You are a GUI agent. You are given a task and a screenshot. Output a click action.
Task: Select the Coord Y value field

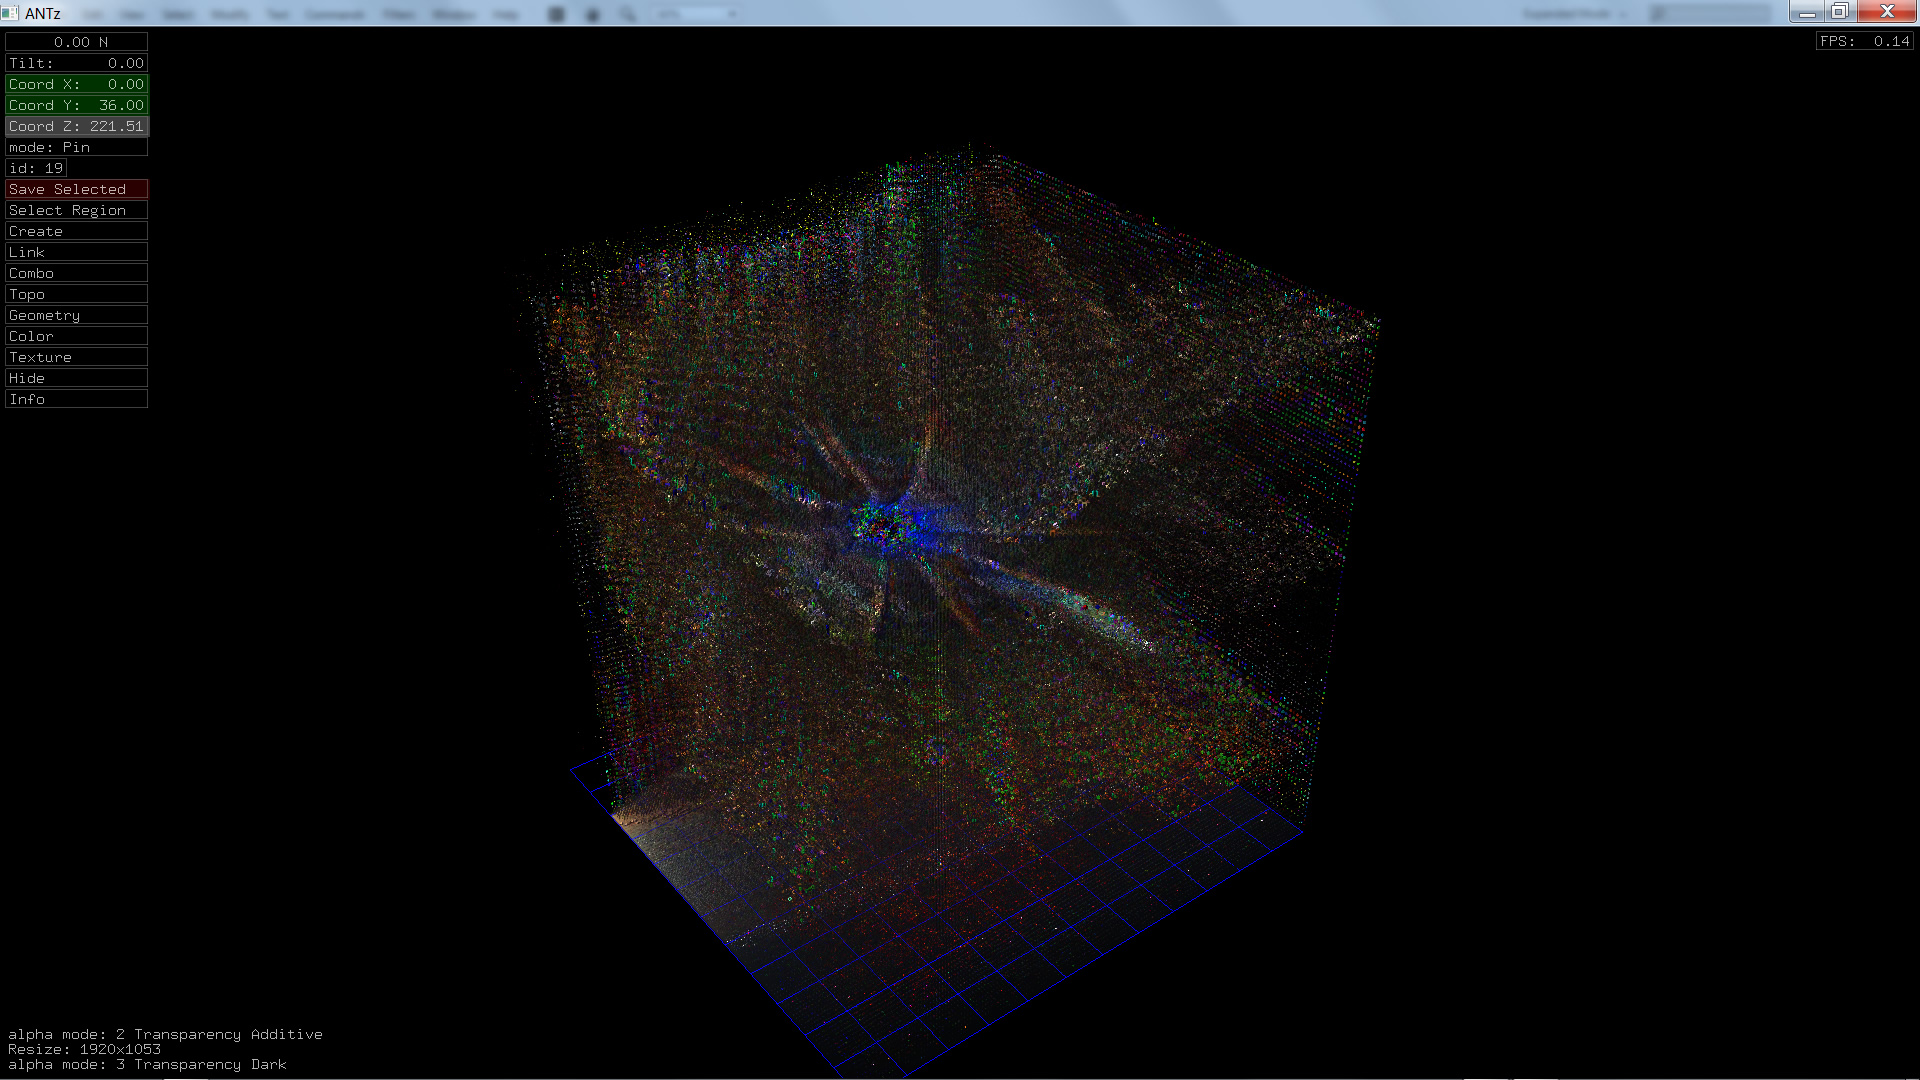76,105
